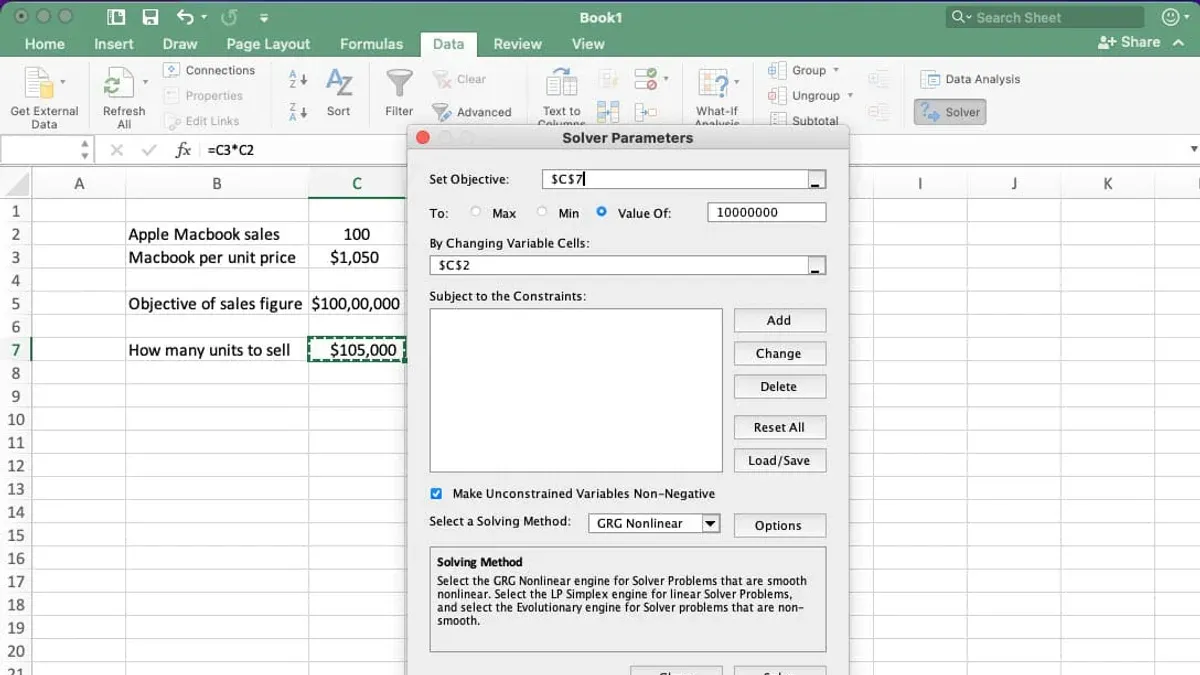Open the View tab

coord(588,44)
